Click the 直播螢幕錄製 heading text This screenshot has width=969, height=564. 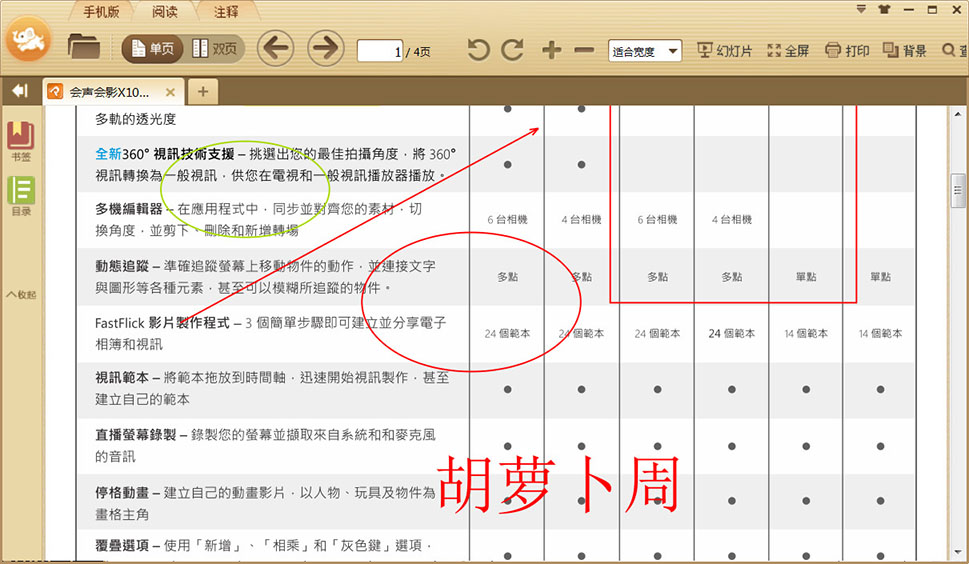[x=135, y=435]
